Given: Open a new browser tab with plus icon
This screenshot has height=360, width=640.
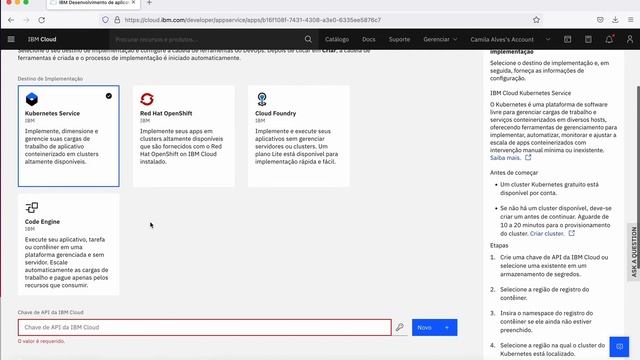Looking at the screenshot, I should [149, 3].
